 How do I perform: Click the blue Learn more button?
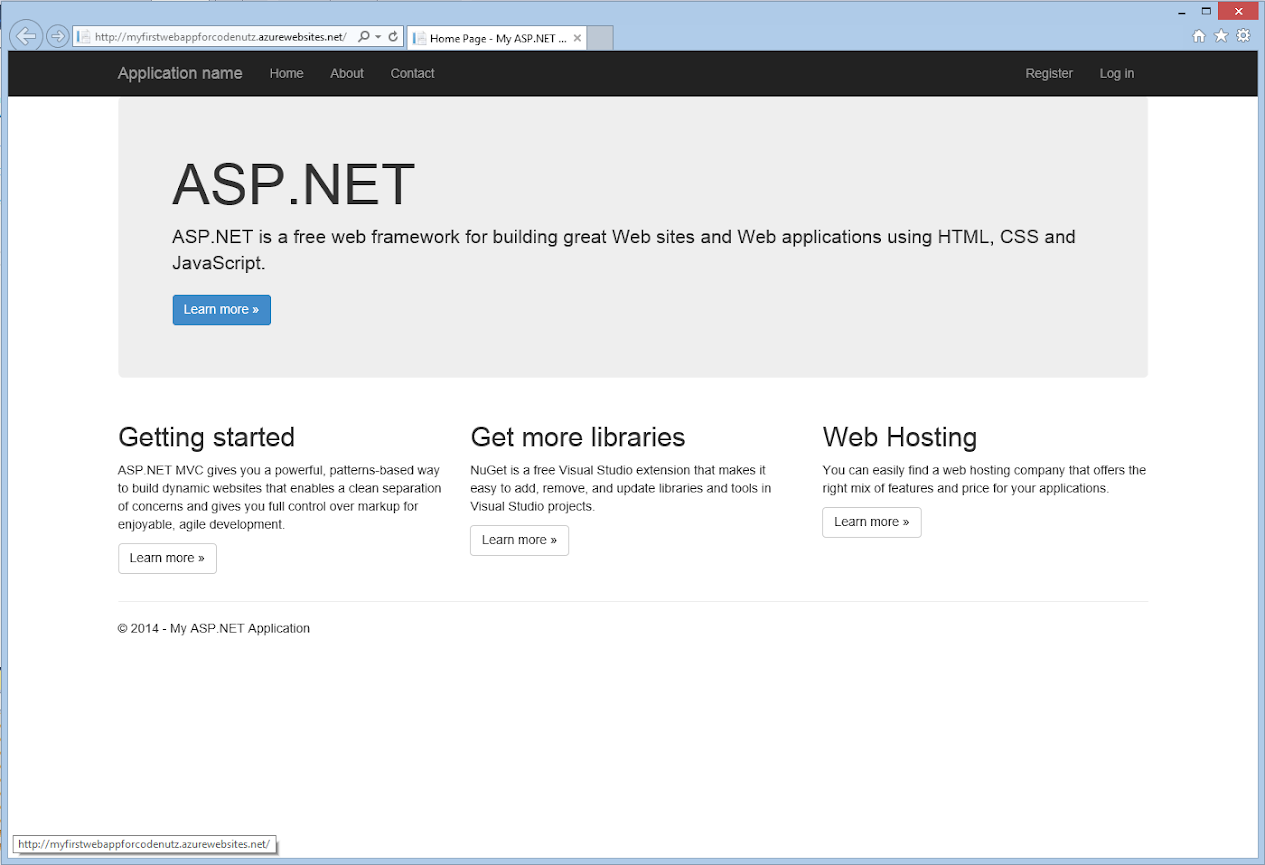[221, 310]
